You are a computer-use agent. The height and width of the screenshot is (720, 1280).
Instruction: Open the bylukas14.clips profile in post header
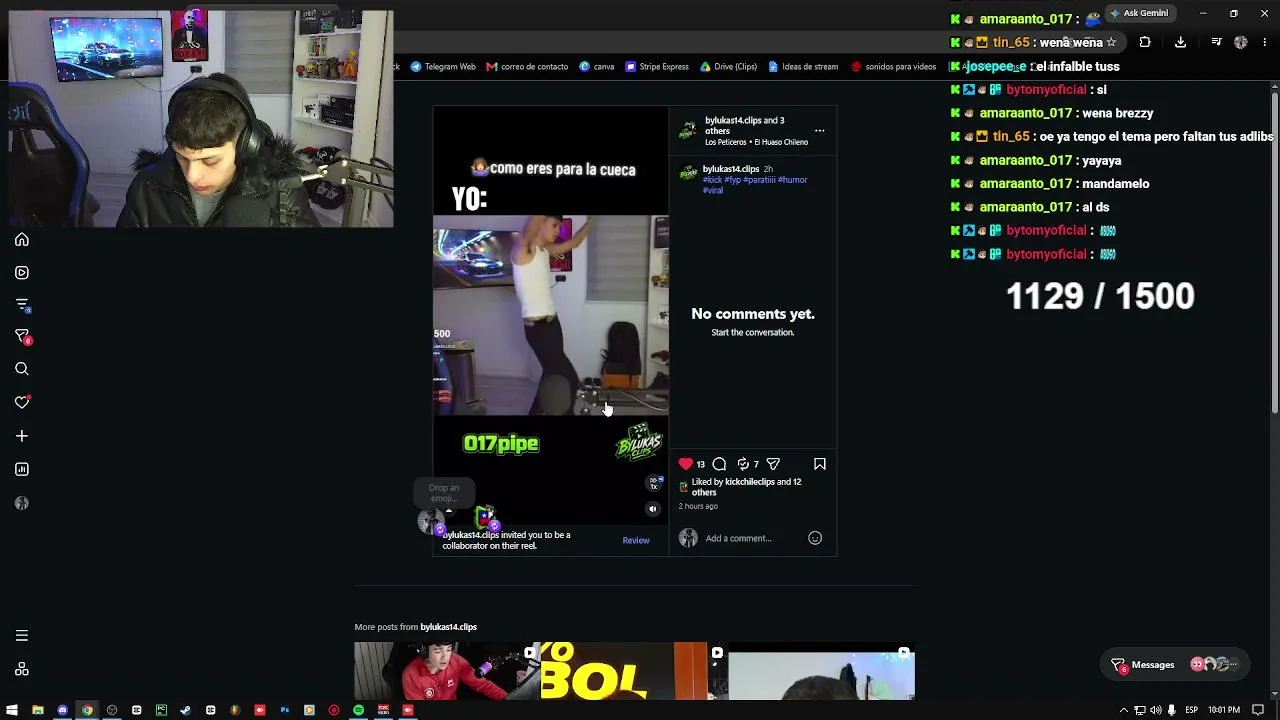click(x=733, y=120)
